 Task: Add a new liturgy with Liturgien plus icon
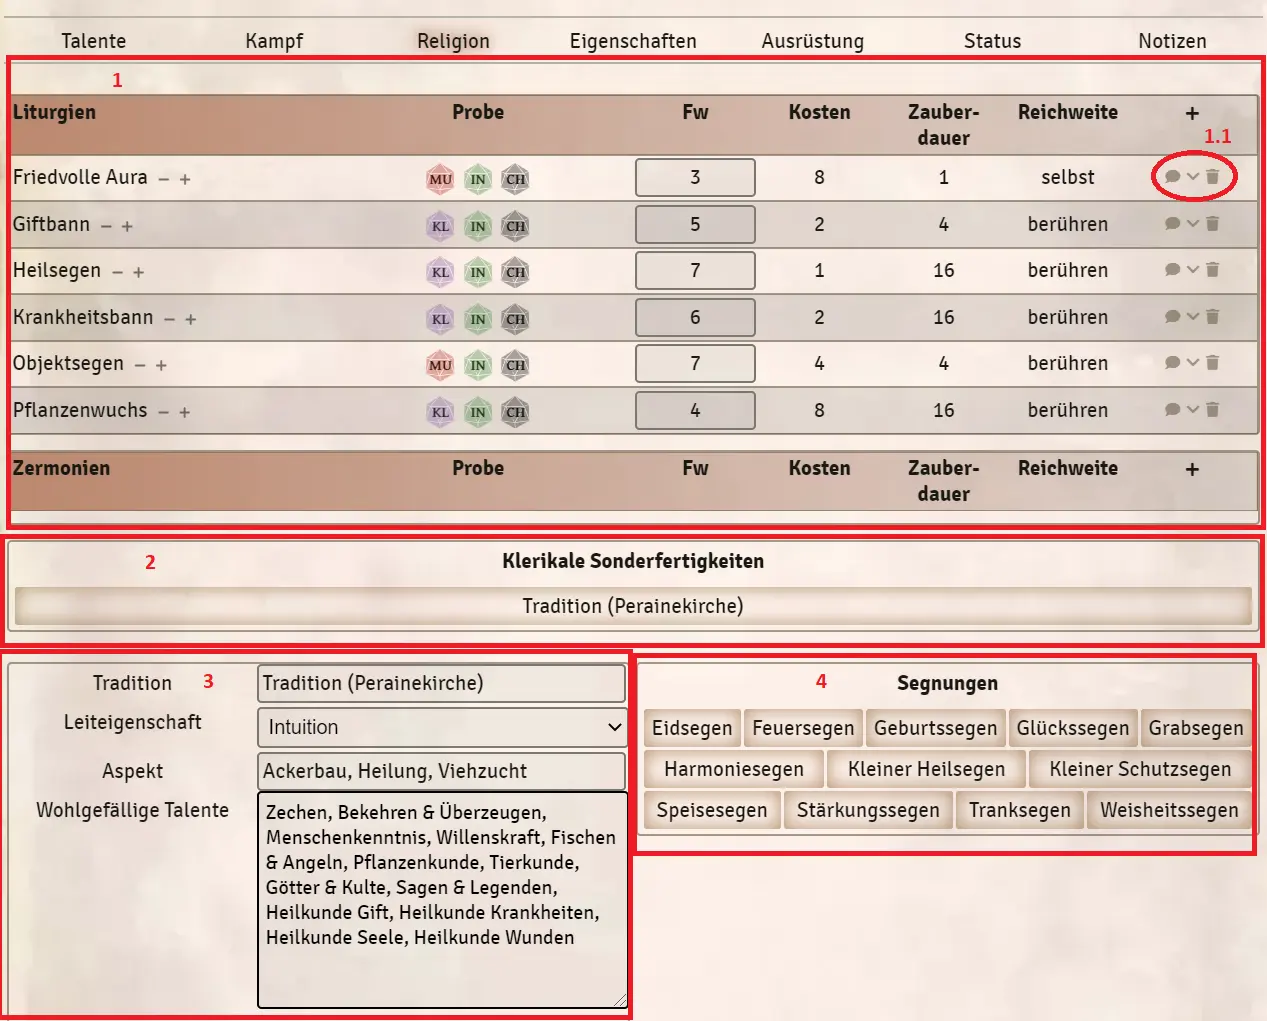point(1192,114)
